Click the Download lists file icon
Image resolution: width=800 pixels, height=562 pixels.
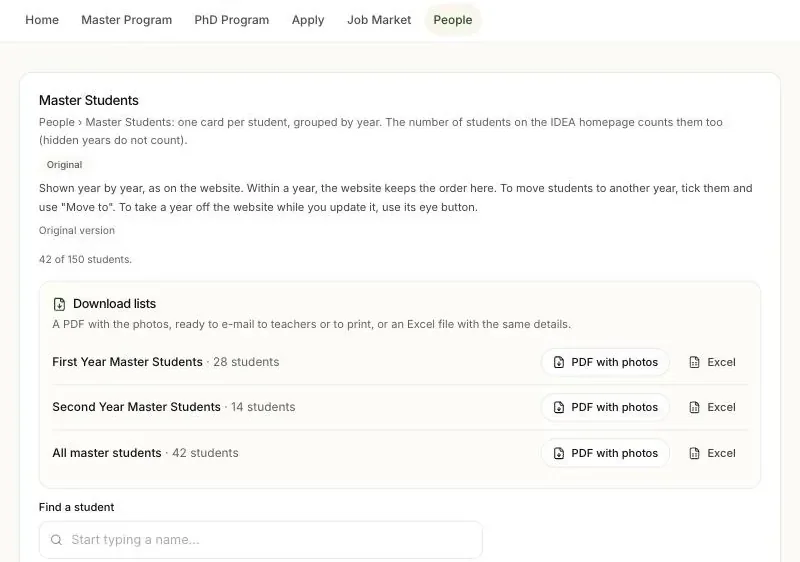[59, 304]
